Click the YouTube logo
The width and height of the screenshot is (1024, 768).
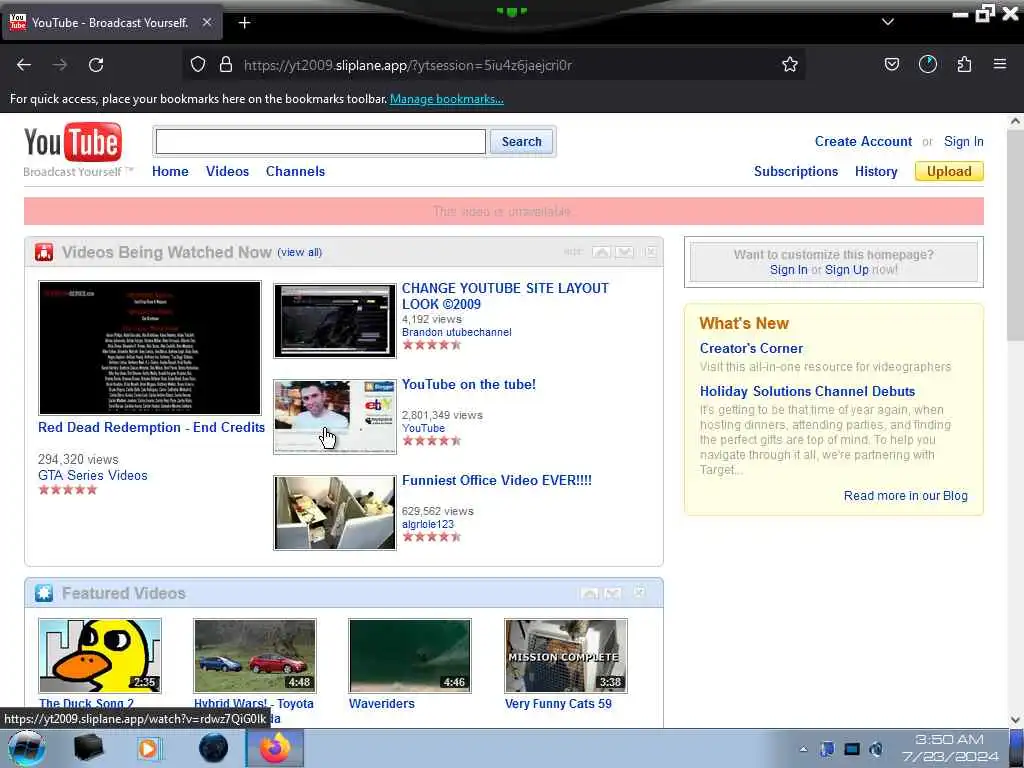pyautogui.click(x=72, y=143)
